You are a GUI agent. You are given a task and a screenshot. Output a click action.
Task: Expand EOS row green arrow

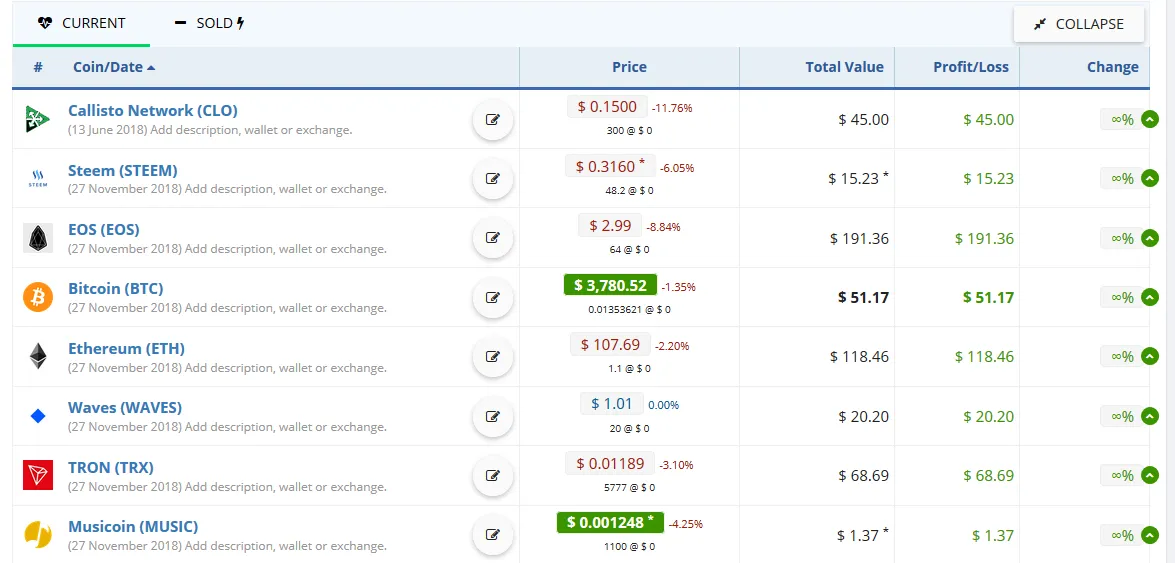point(1150,238)
